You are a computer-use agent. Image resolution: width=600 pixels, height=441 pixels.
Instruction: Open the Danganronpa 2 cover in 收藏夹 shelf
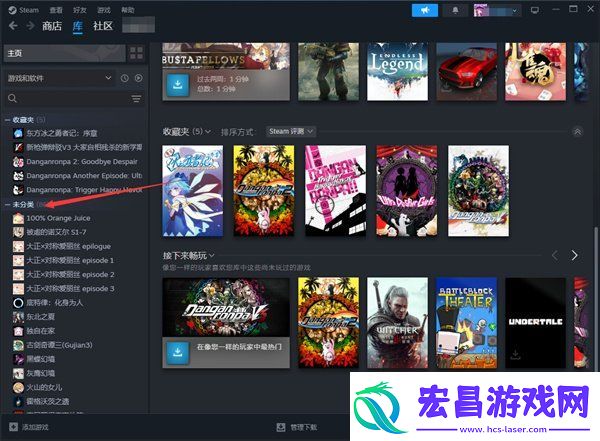(x=264, y=191)
